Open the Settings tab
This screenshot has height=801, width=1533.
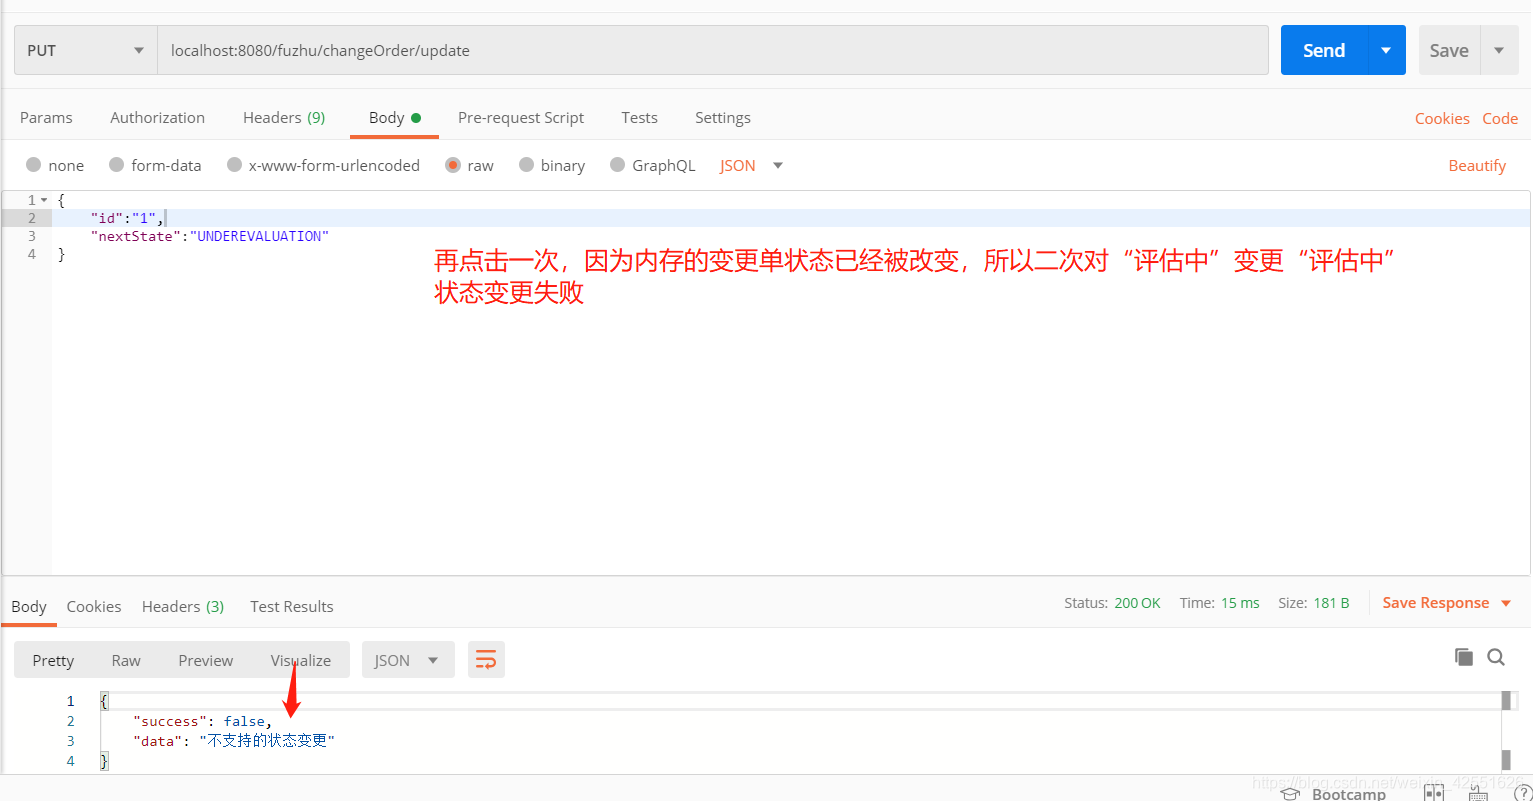coord(723,117)
